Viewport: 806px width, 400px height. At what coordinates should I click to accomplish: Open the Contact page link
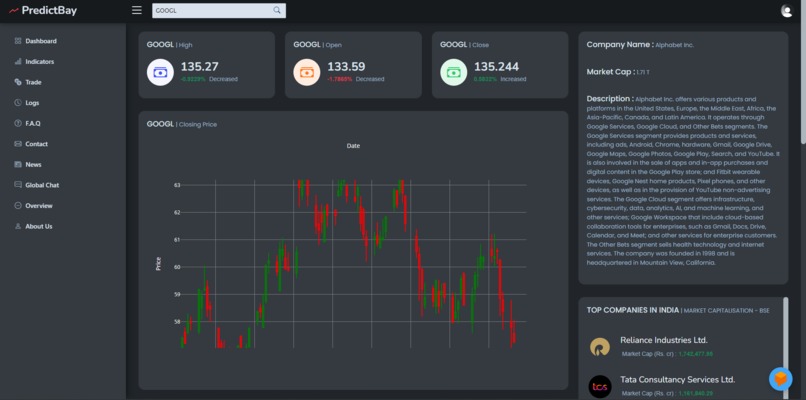36,144
